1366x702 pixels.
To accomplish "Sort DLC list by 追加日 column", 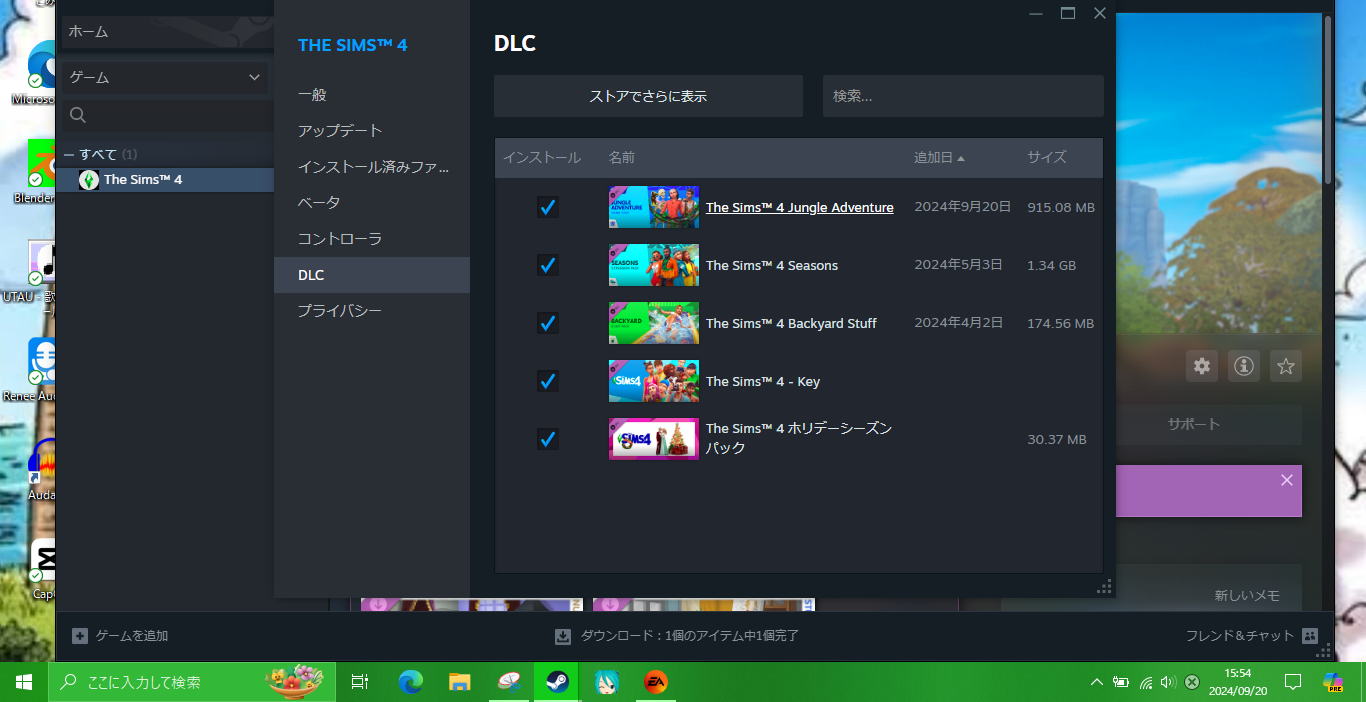I will point(939,157).
